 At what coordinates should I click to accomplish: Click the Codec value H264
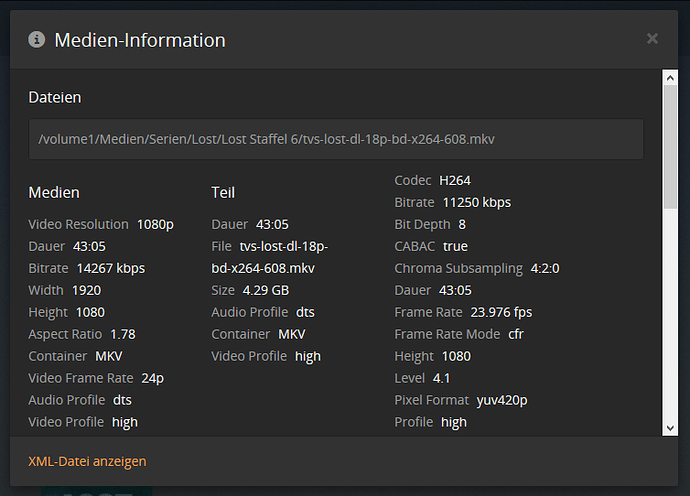click(454, 180)
